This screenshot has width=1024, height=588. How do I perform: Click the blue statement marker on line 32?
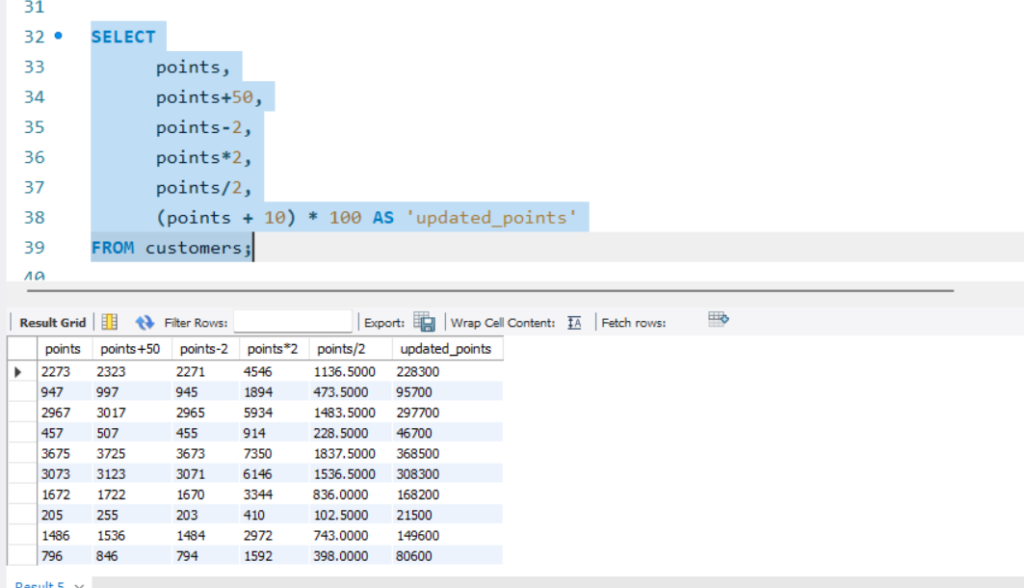[59, 36]
